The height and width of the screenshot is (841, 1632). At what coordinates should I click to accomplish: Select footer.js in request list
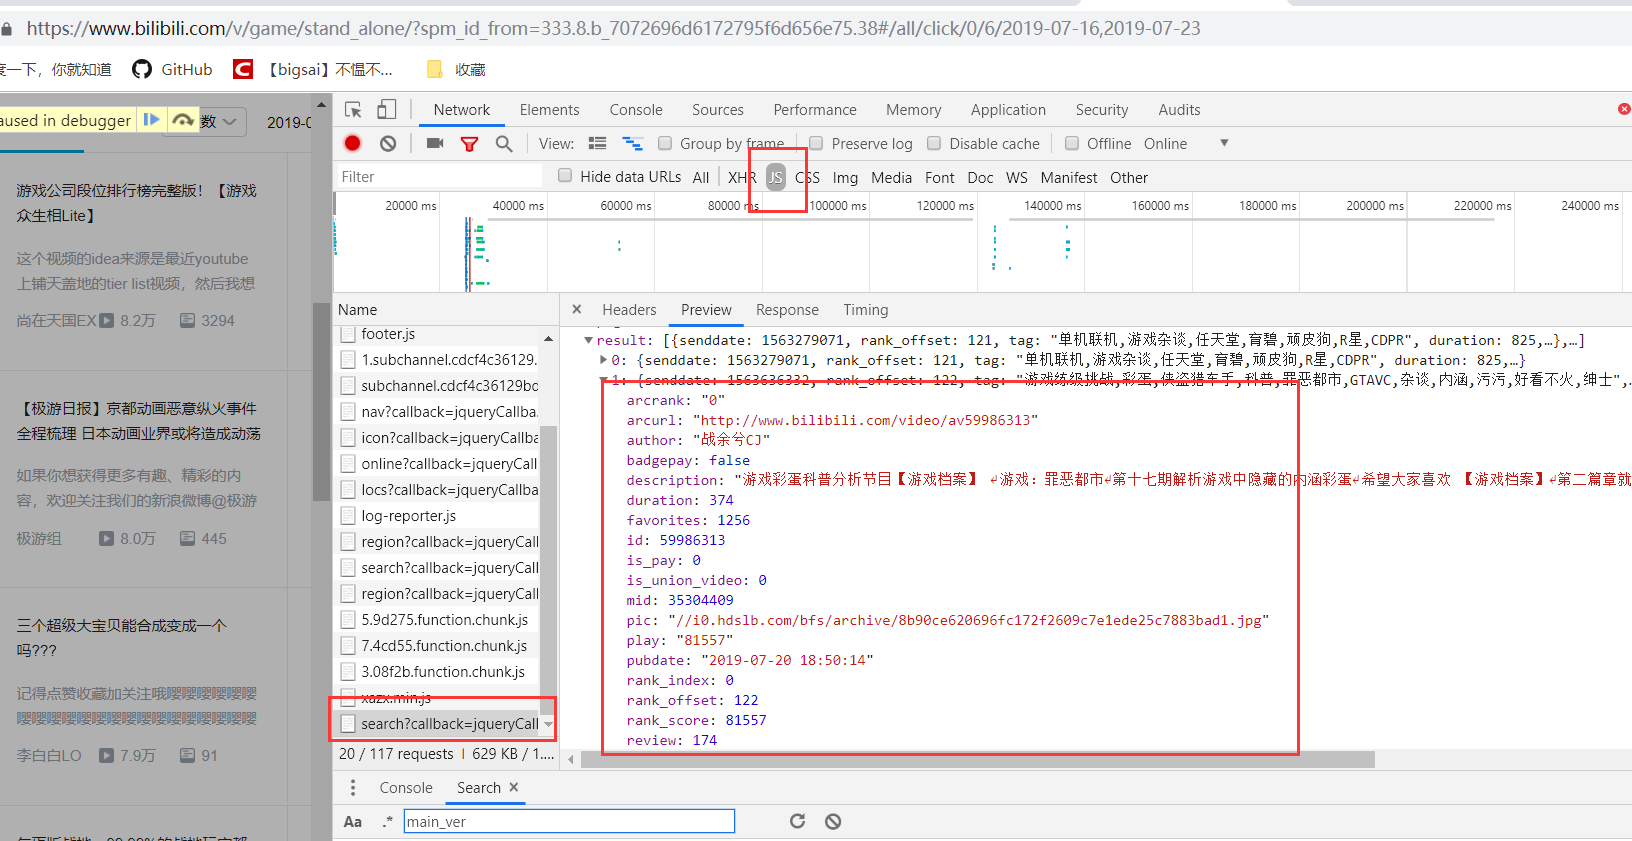[x=438, y=334]
